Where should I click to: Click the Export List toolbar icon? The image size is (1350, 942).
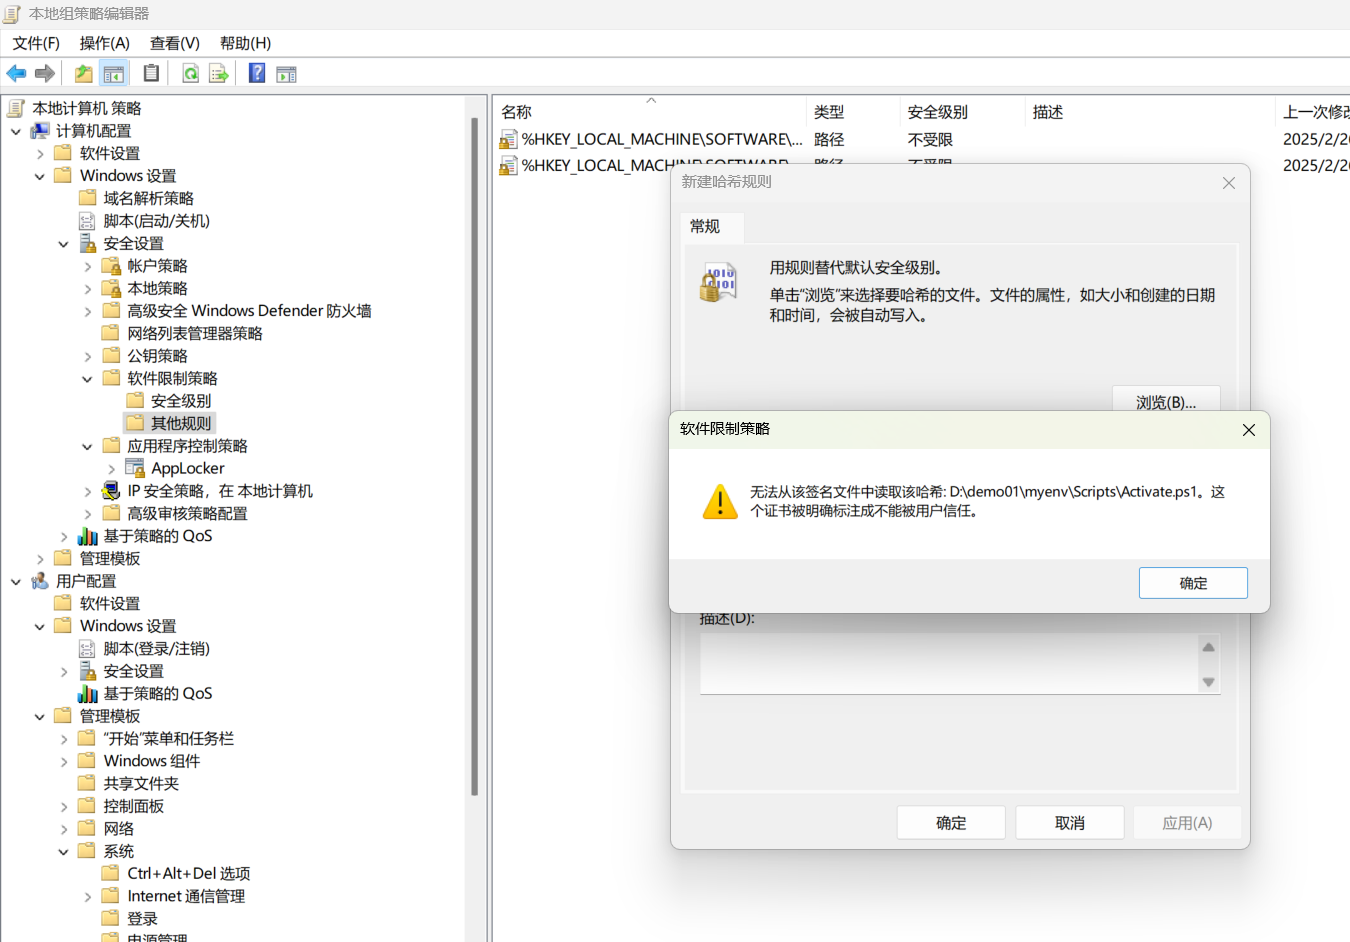[218, 73]
